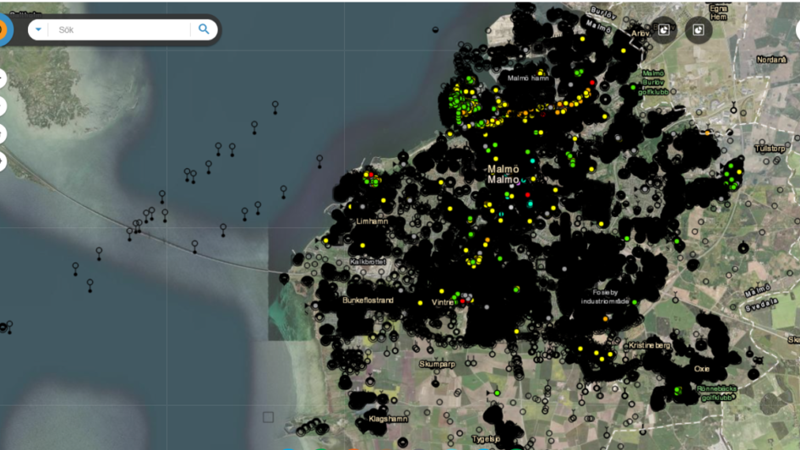Select the green marker beside Malmö Burlöv golfklubb
800x450 pixels.
633,88
